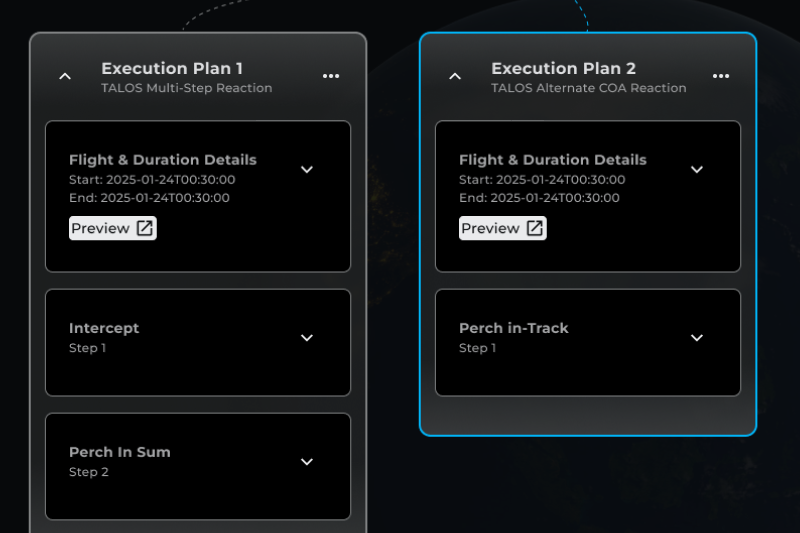Viewport: 800px width, 533px height.
Task: Expand Flight & Duration Details chevron in Plan 1
Action: [307, 169]
